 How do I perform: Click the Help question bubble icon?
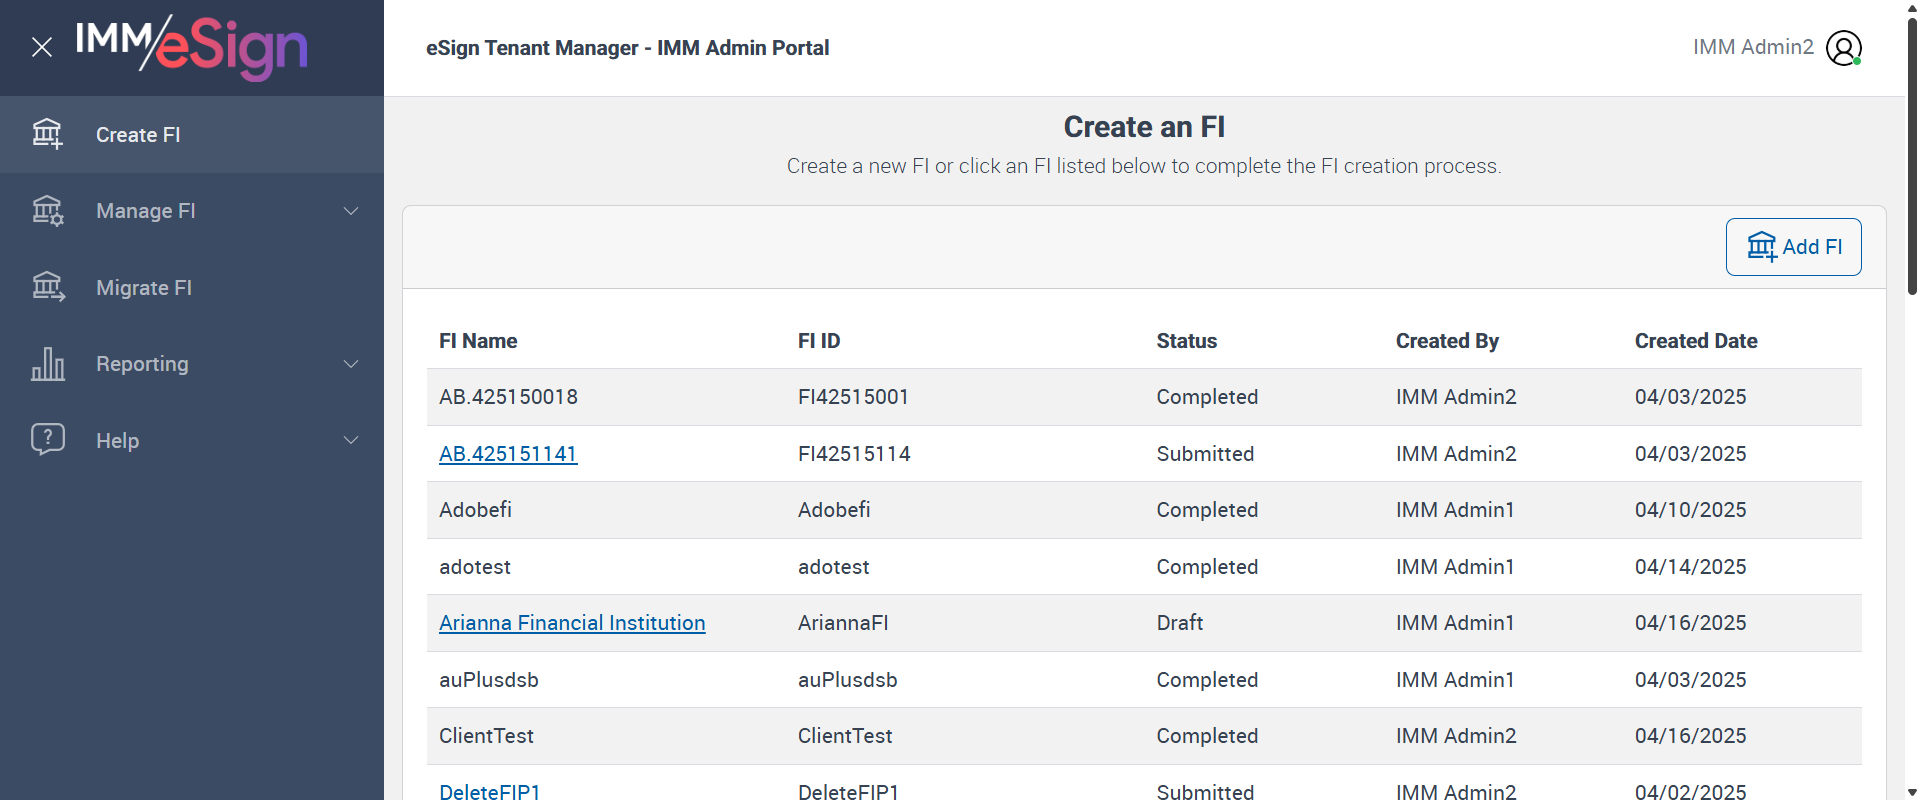click(47, 440)
